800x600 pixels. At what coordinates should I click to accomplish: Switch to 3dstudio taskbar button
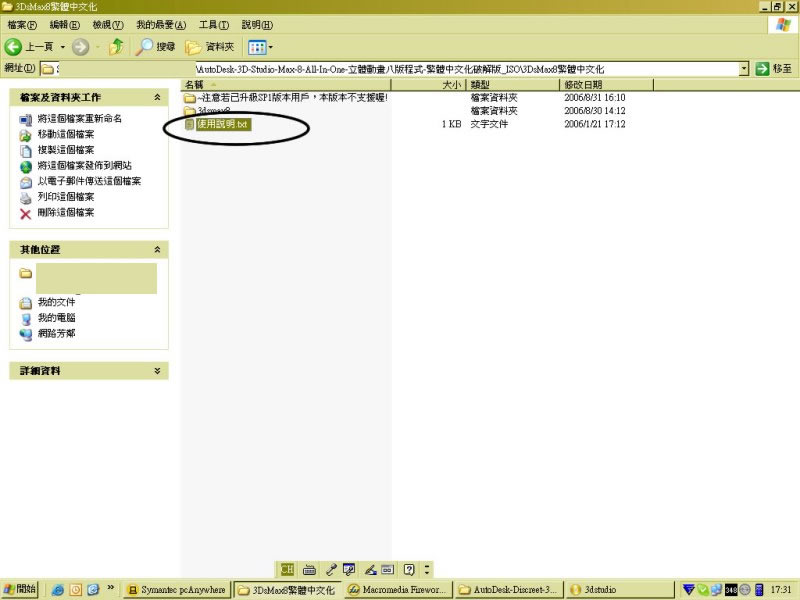[619, 590]
